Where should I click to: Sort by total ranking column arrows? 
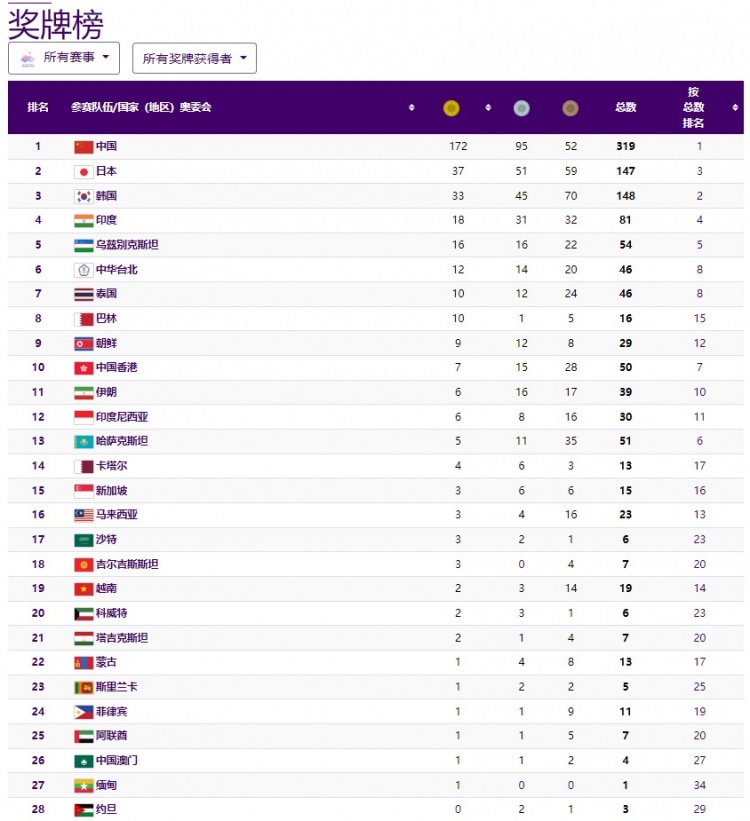[735, 107]
